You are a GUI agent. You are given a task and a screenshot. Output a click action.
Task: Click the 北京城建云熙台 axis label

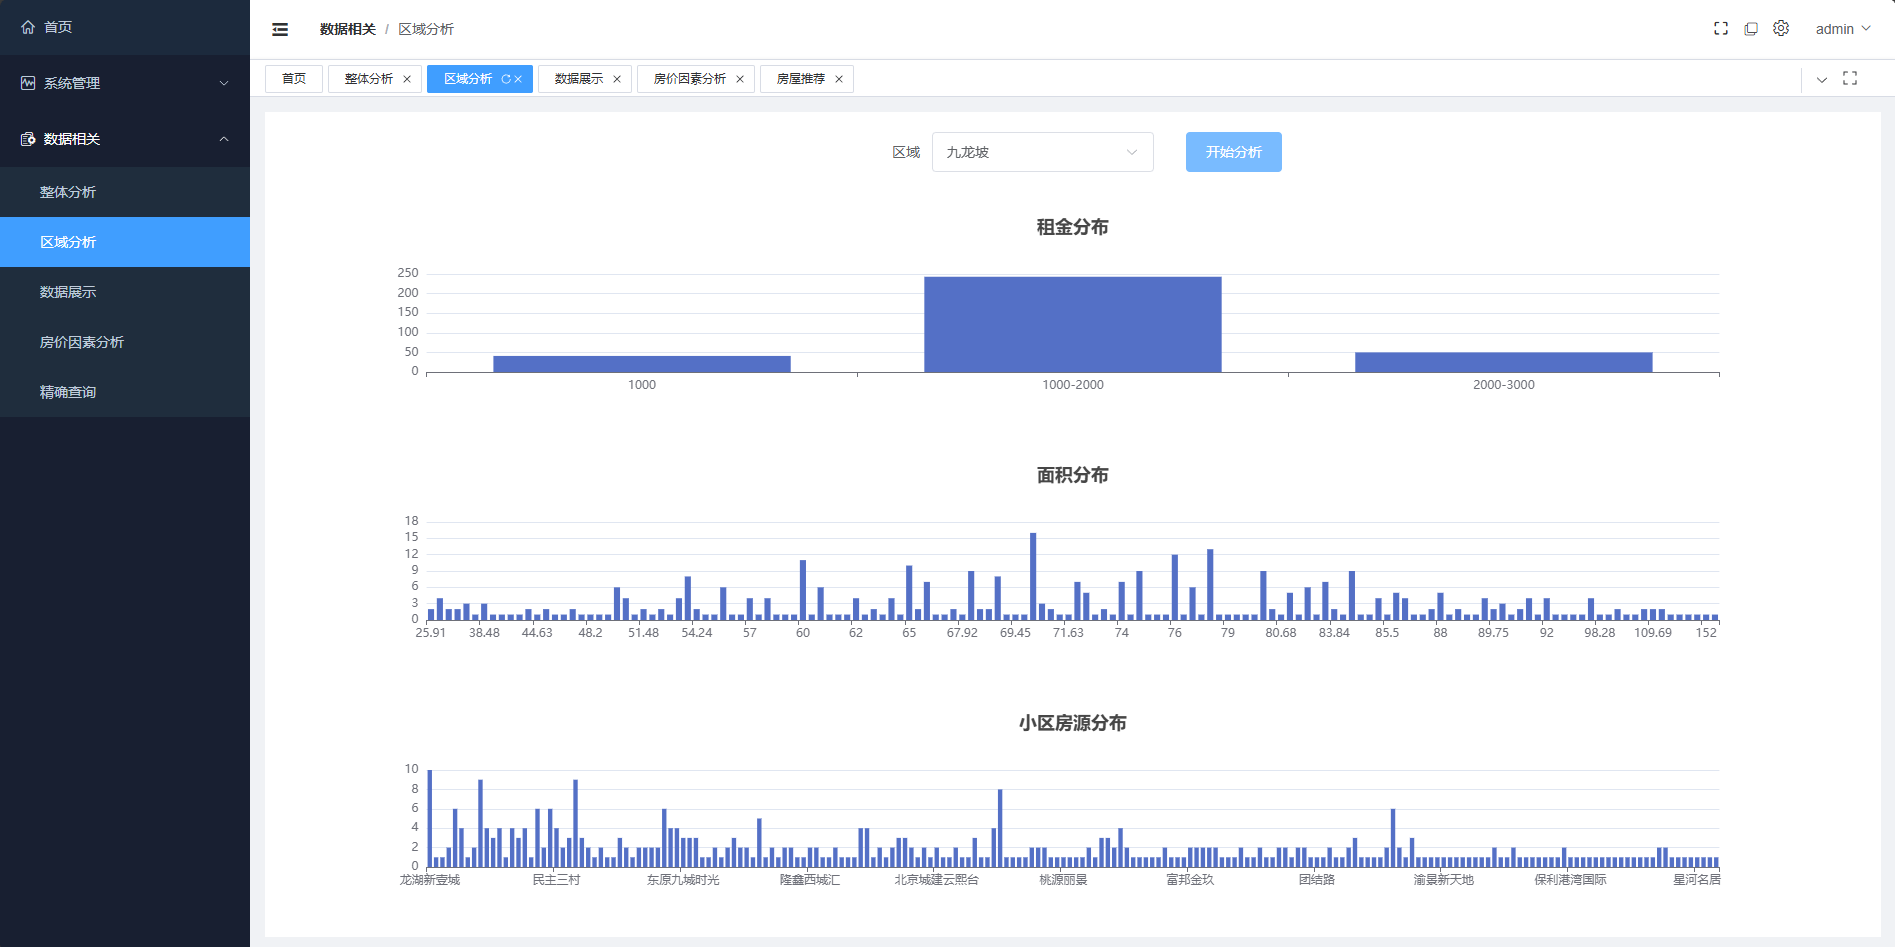(936, 880)
